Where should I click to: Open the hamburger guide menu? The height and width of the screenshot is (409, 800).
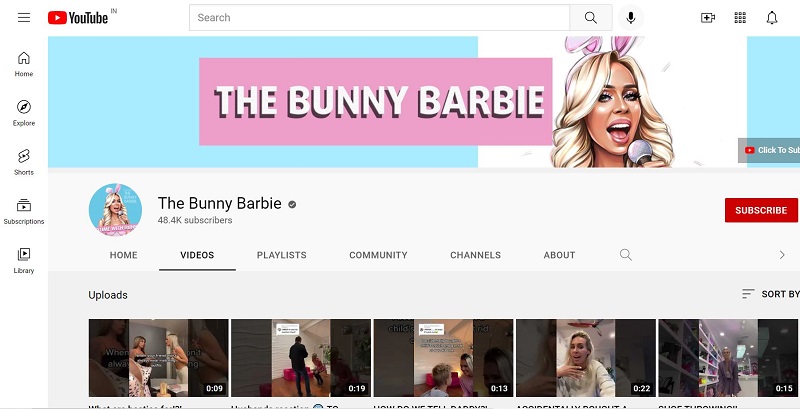click(x=24, y=18)
